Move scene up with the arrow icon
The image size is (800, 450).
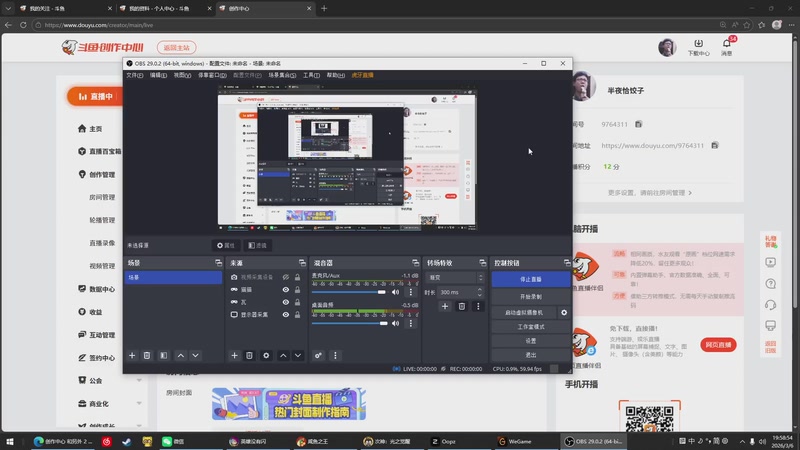pos(181,355)
